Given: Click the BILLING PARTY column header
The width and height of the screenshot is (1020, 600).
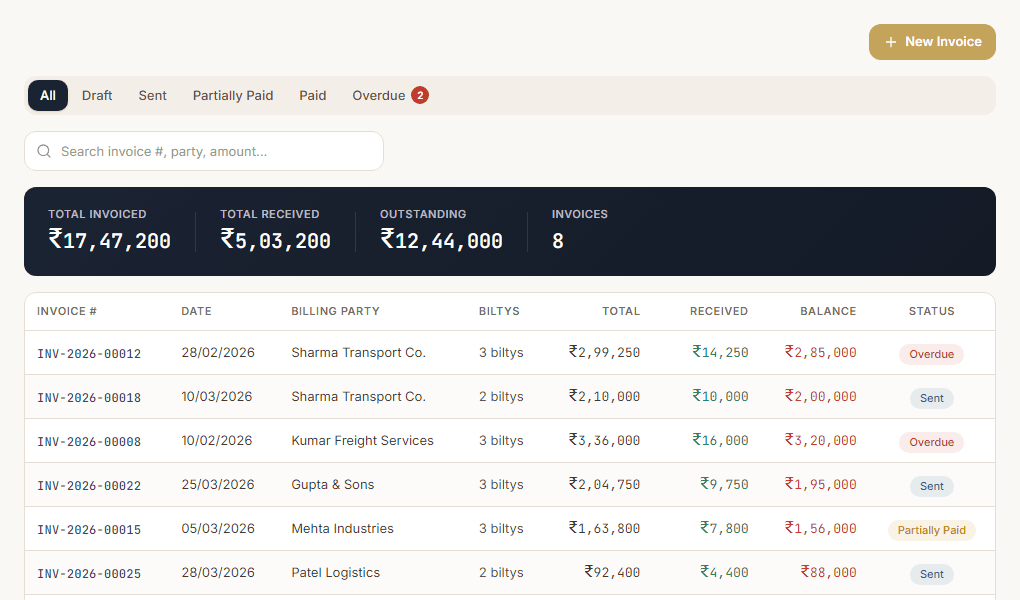Looking at the screenshot, I should (335, 311).
